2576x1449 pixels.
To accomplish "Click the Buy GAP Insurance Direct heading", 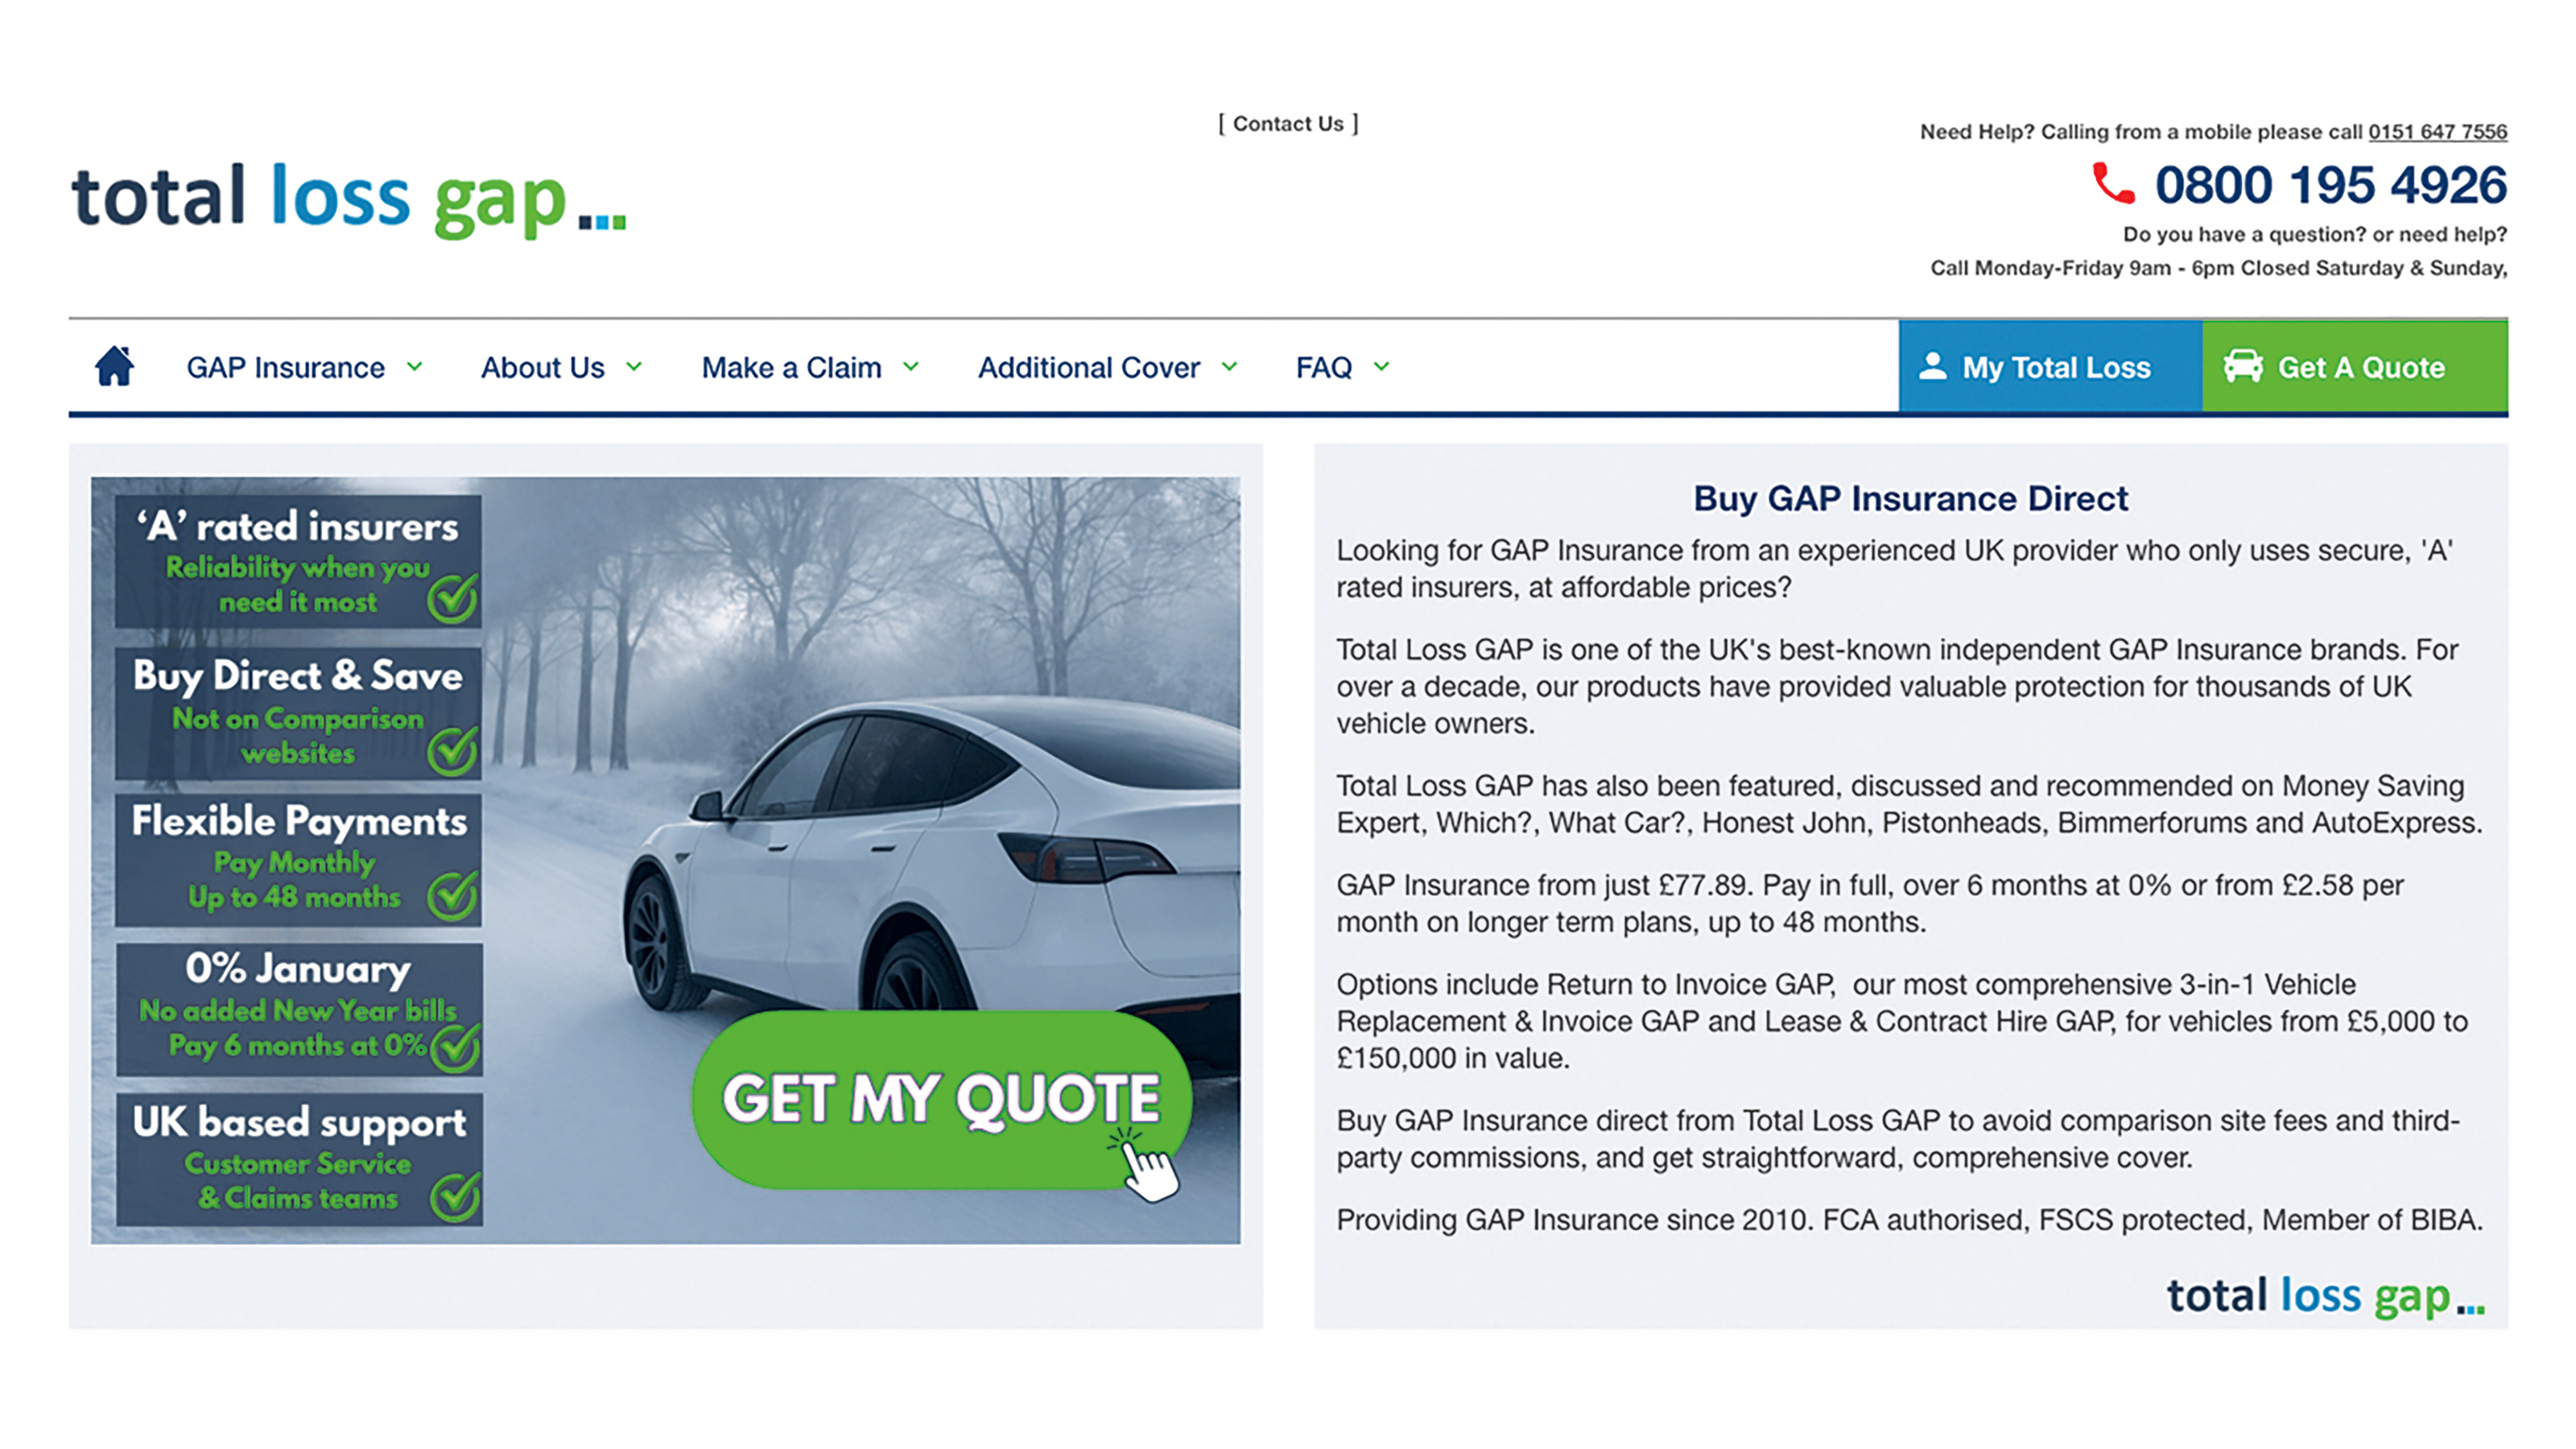I will [x=1910, y=498].
